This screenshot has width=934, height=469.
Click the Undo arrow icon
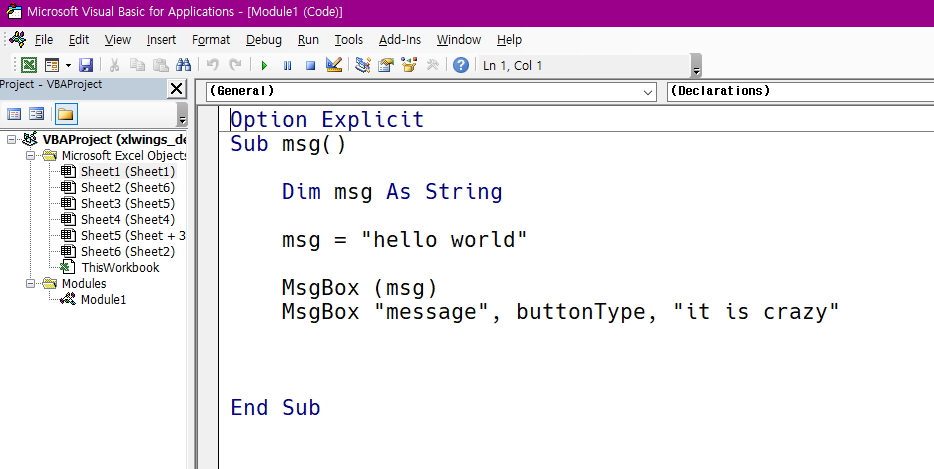(213, 66)
